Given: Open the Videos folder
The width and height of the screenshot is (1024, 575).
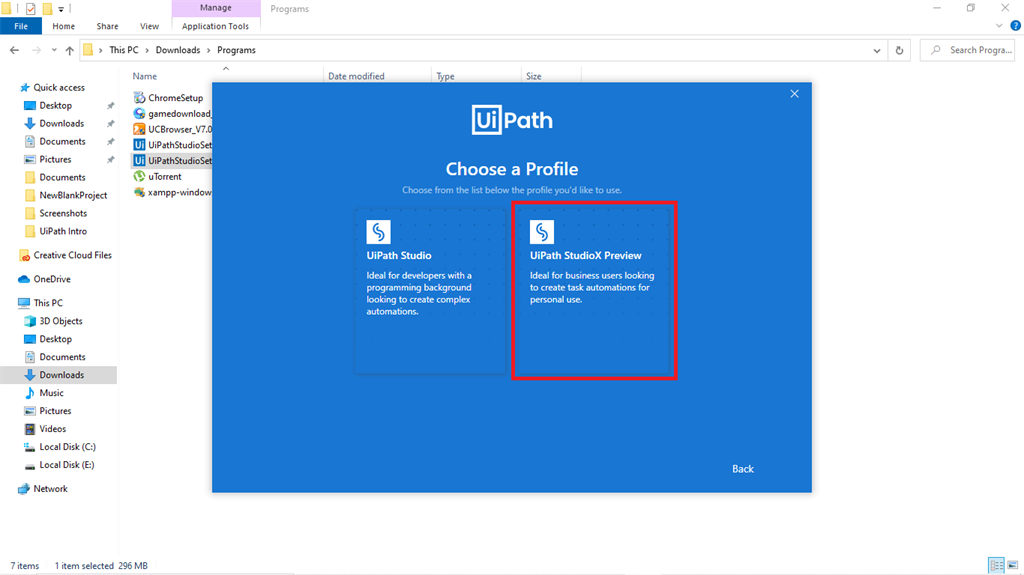Looking at the screenshot, I should (52, 429).
